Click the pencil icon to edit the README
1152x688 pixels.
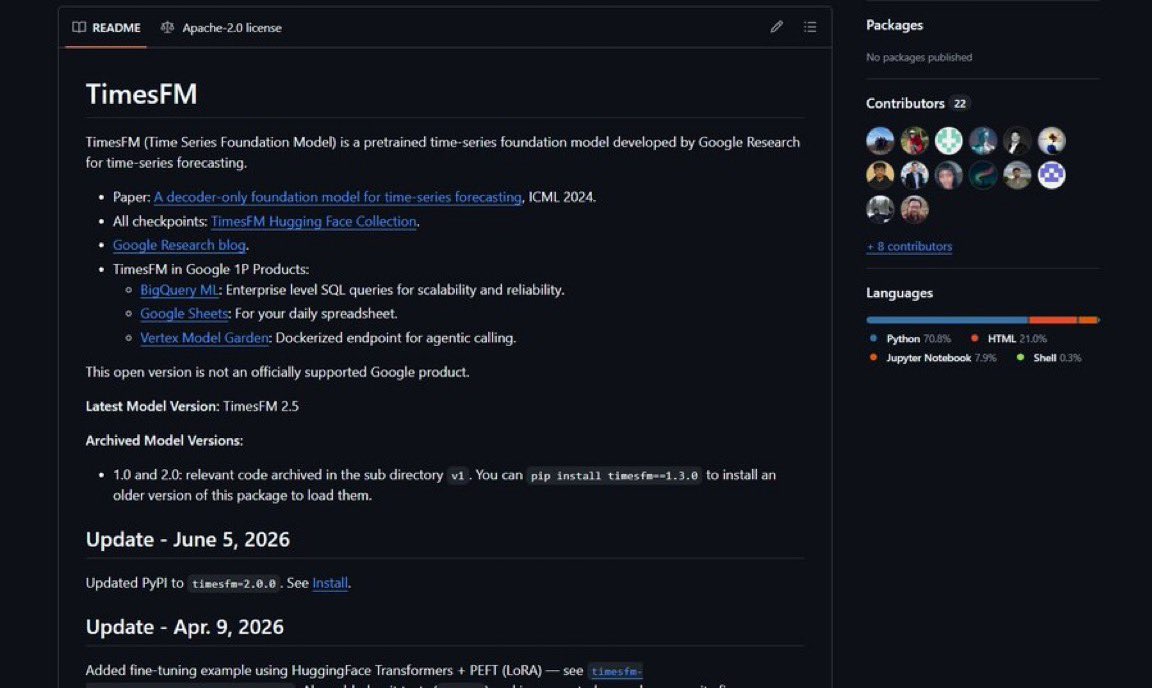[777, 27]
